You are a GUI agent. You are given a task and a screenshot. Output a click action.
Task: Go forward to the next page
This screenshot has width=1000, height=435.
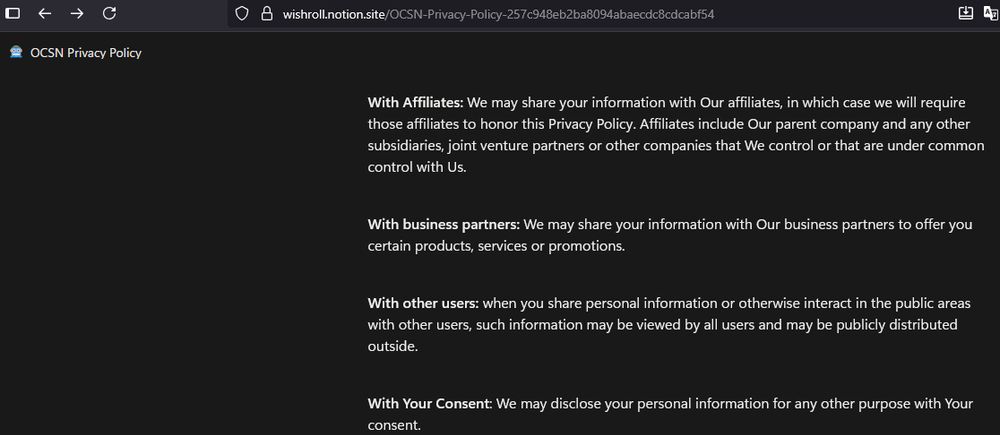click(77, 14)
